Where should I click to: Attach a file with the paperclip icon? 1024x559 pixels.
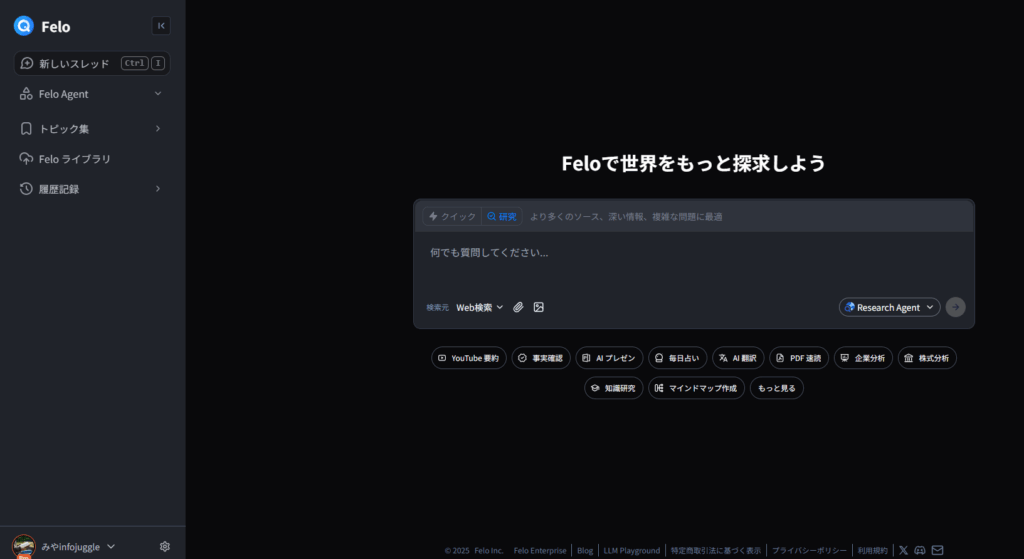(518, 307)
